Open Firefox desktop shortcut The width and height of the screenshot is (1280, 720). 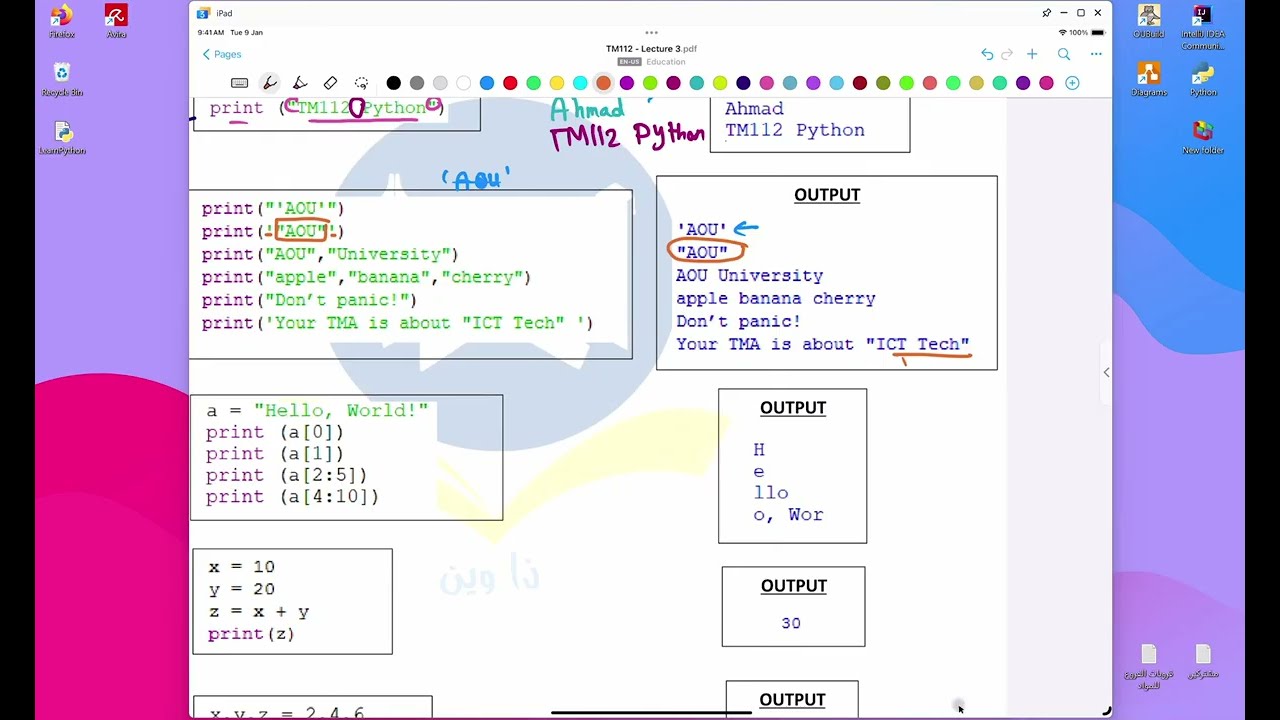point(62,21)
